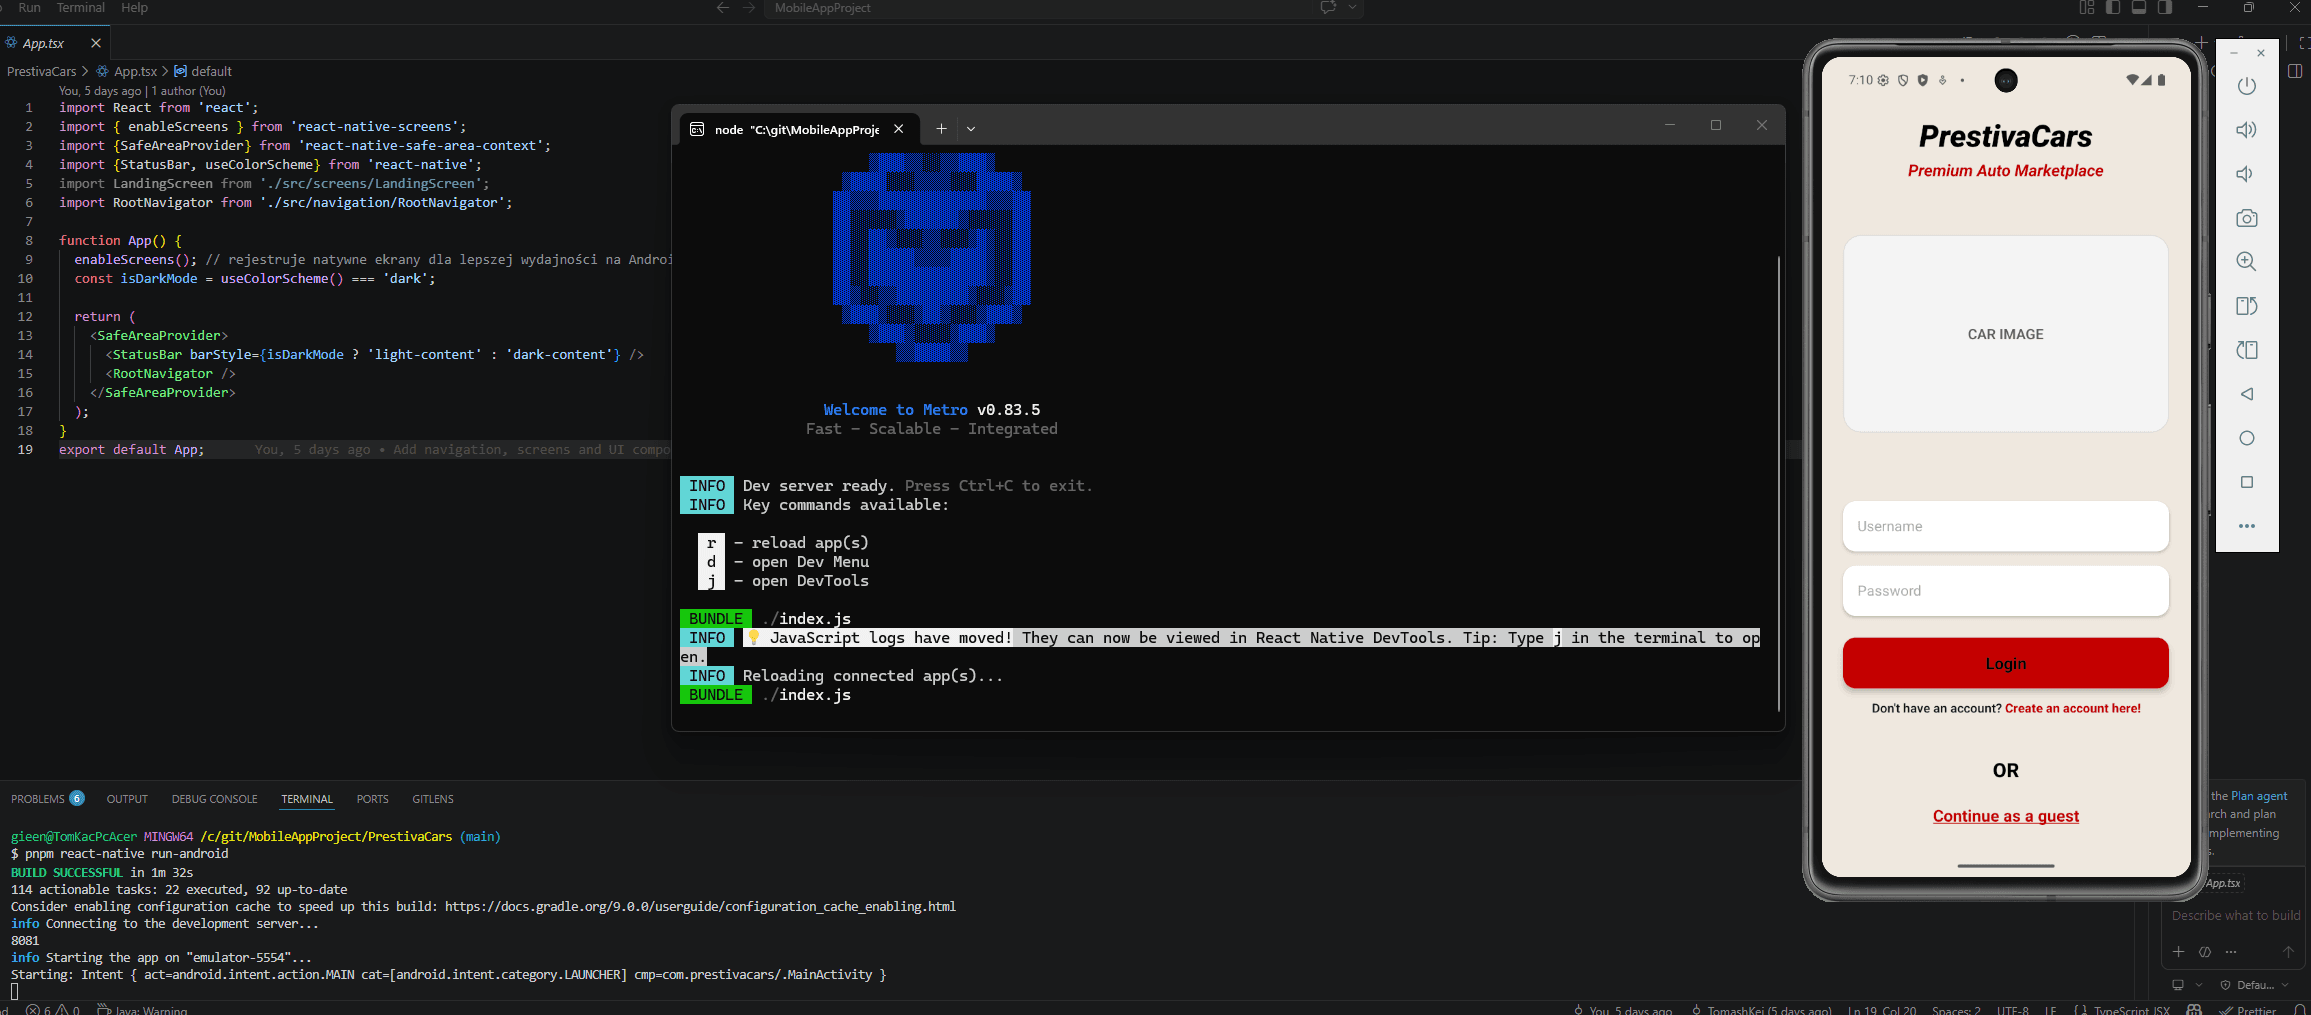Switch to DEBUG CONSOLE panel tab
2311x1015 pixels.
click(214, 799)
